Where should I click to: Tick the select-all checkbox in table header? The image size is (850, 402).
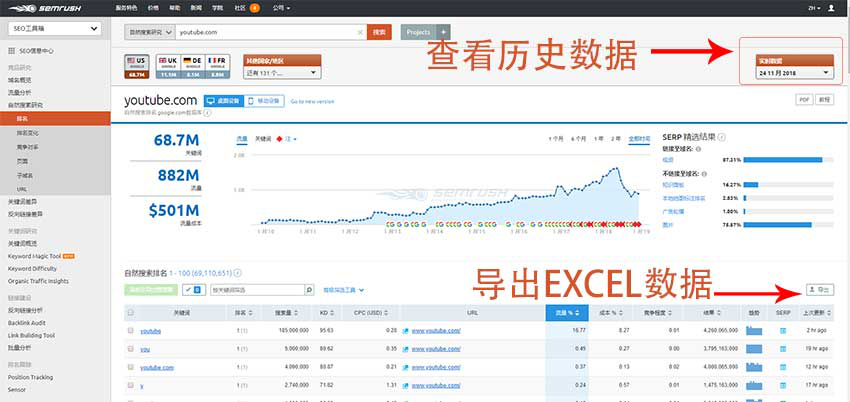[x=130, y=313]
